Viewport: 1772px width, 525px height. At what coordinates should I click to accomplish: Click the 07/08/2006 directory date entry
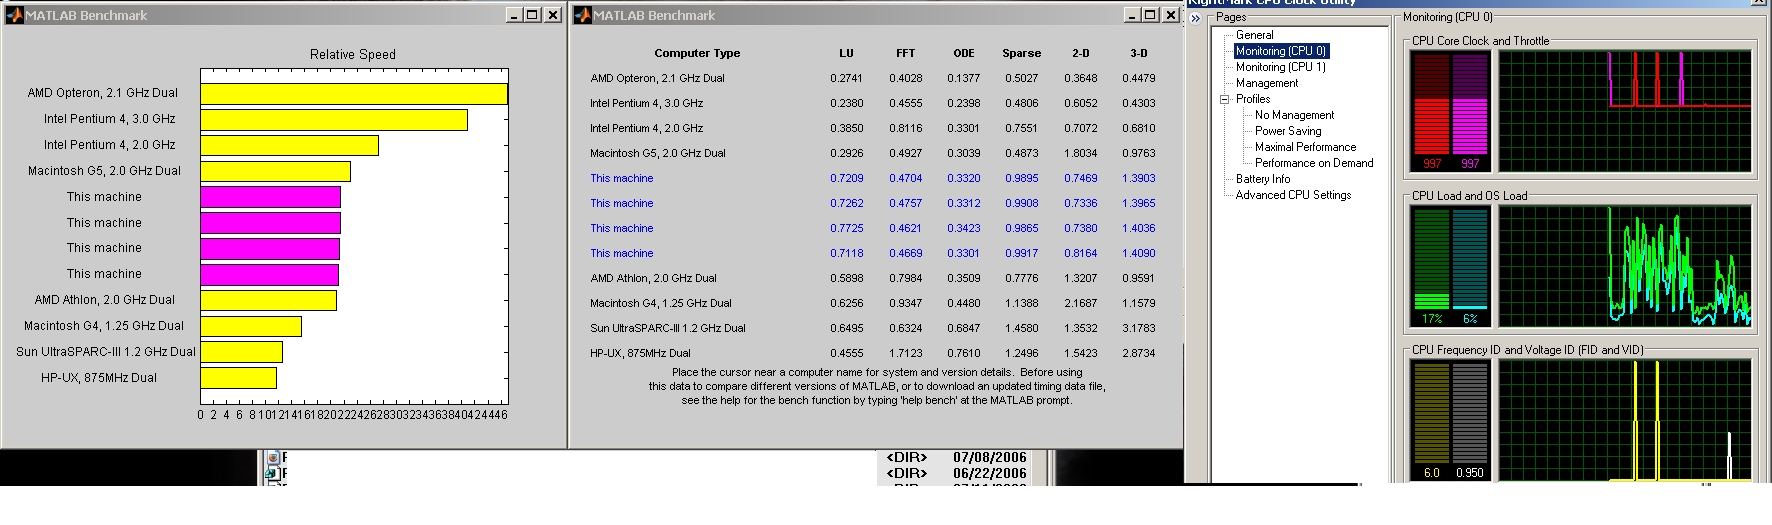click(x=989, y=458)
